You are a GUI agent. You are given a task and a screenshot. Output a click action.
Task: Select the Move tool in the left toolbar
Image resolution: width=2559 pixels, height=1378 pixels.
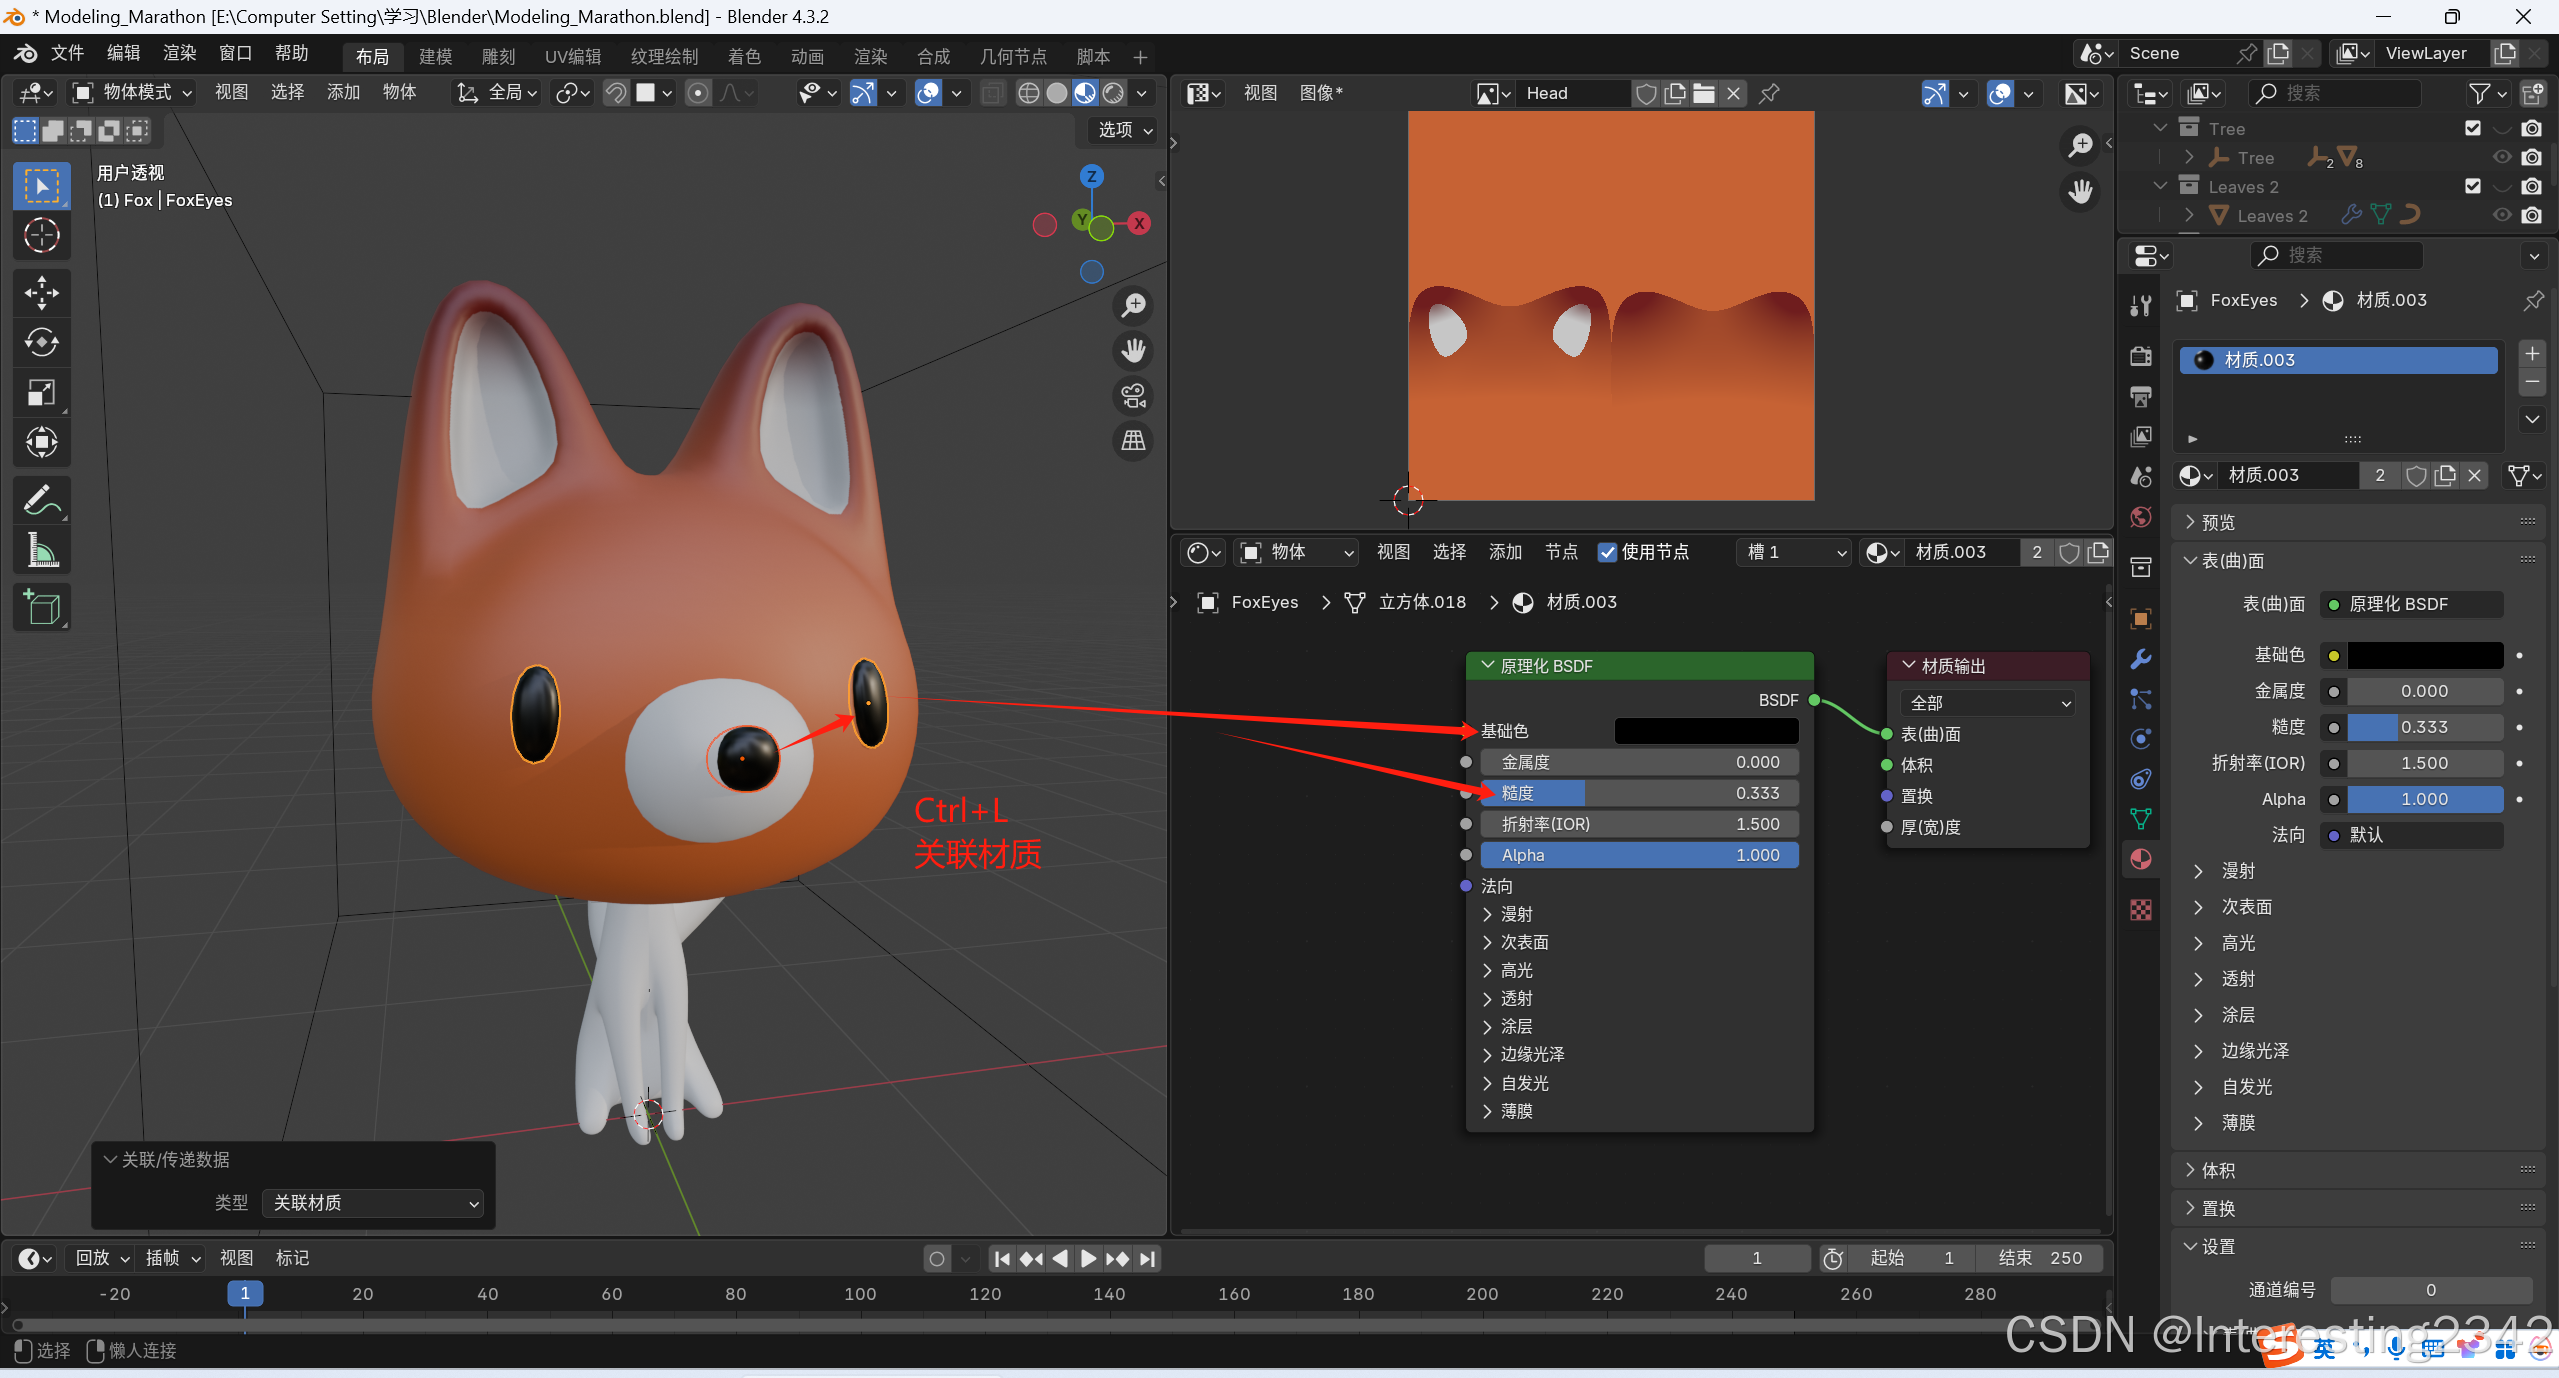[41, 292]
